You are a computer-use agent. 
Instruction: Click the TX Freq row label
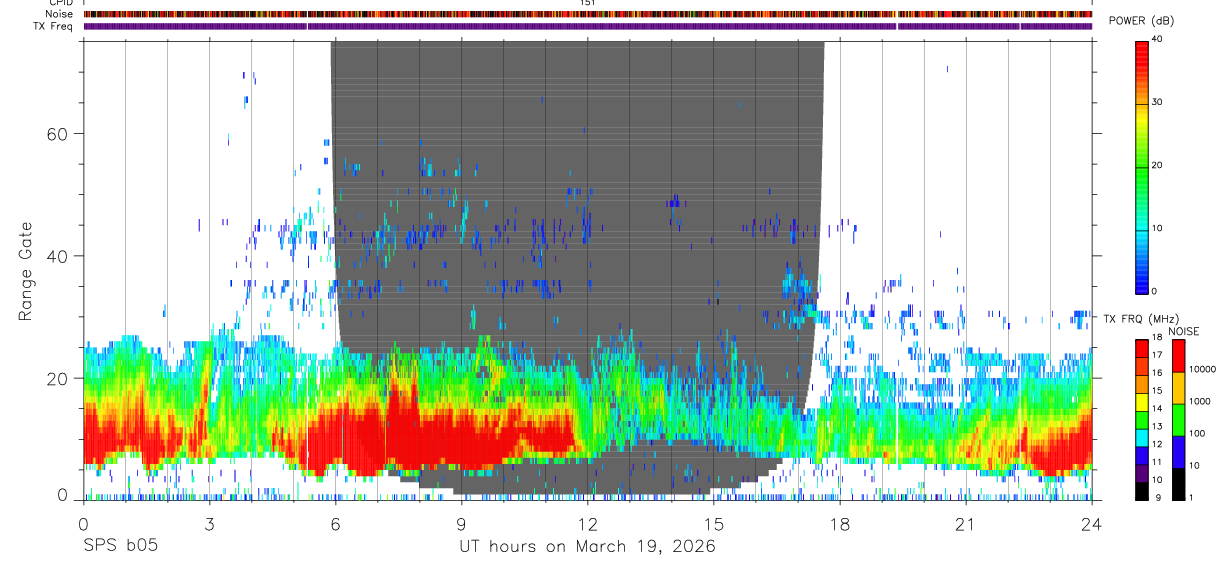click(53, 26)
